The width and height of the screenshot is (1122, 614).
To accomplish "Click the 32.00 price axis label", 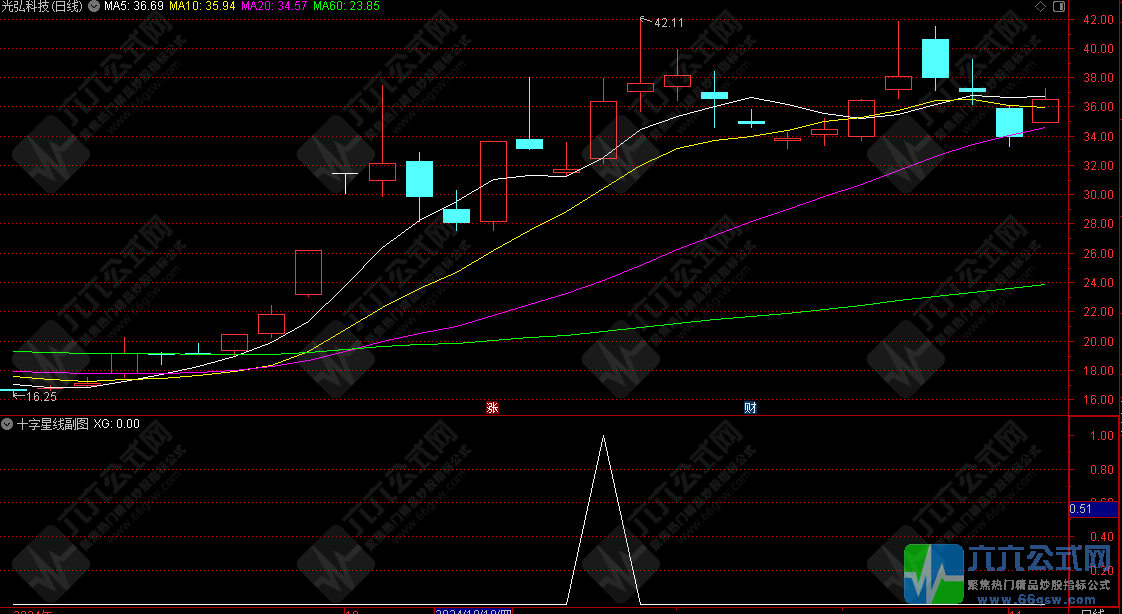I will coord(1098,166).
